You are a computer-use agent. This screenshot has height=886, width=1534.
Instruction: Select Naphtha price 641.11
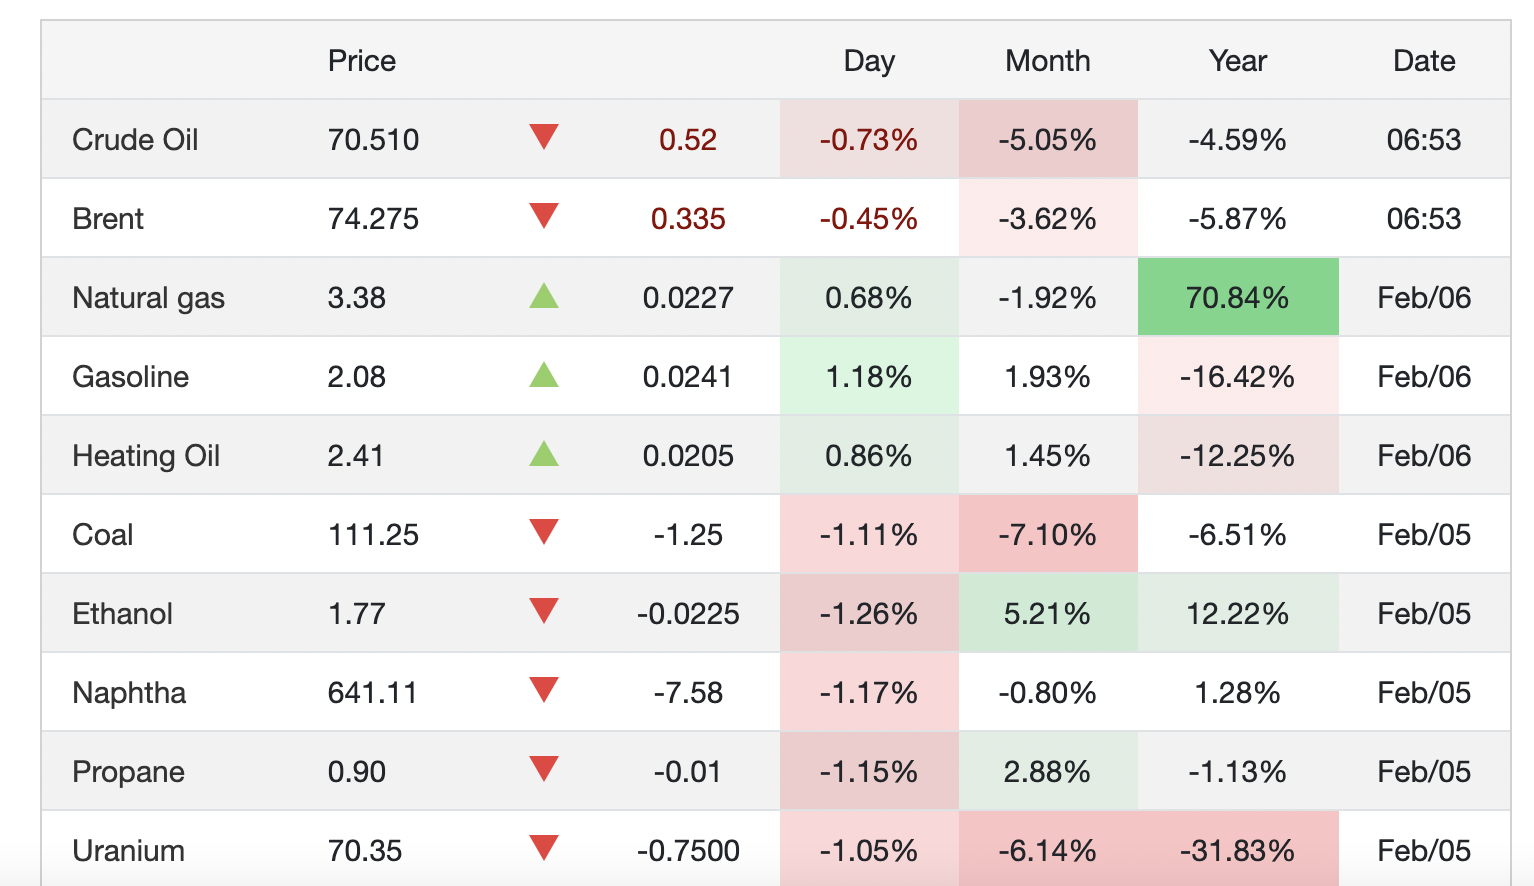[372, 692]
